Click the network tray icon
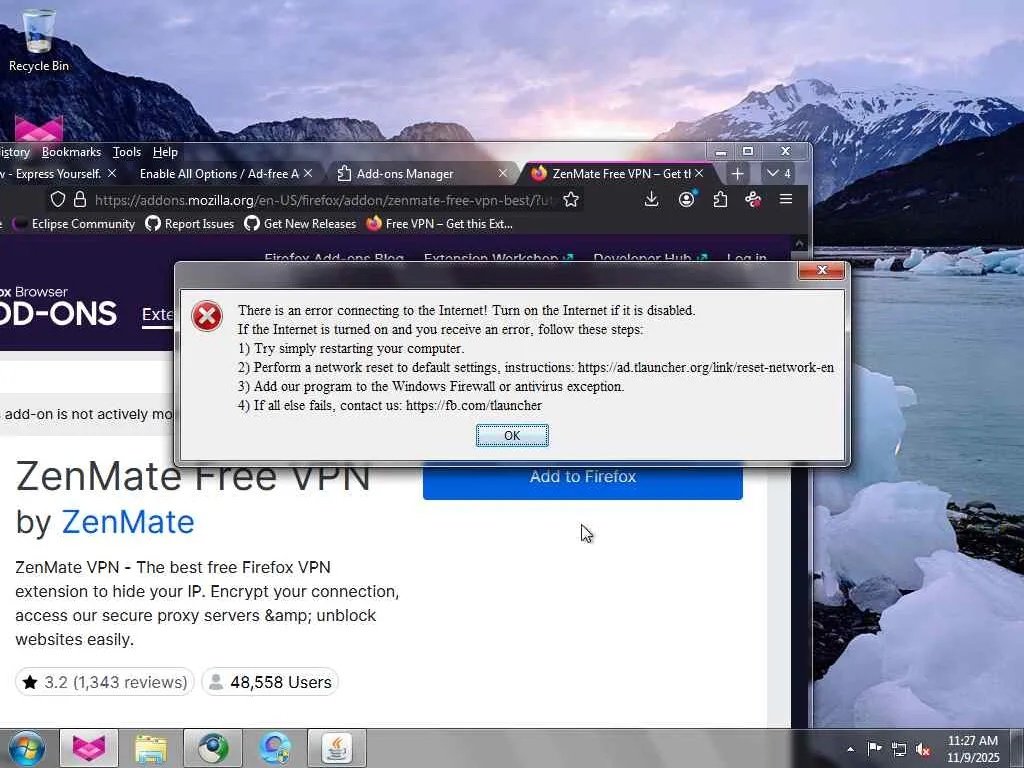 899,749
